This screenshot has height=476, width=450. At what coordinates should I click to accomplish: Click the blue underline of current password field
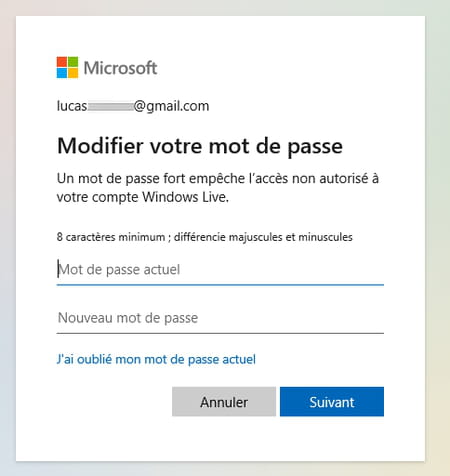[220, 285]
